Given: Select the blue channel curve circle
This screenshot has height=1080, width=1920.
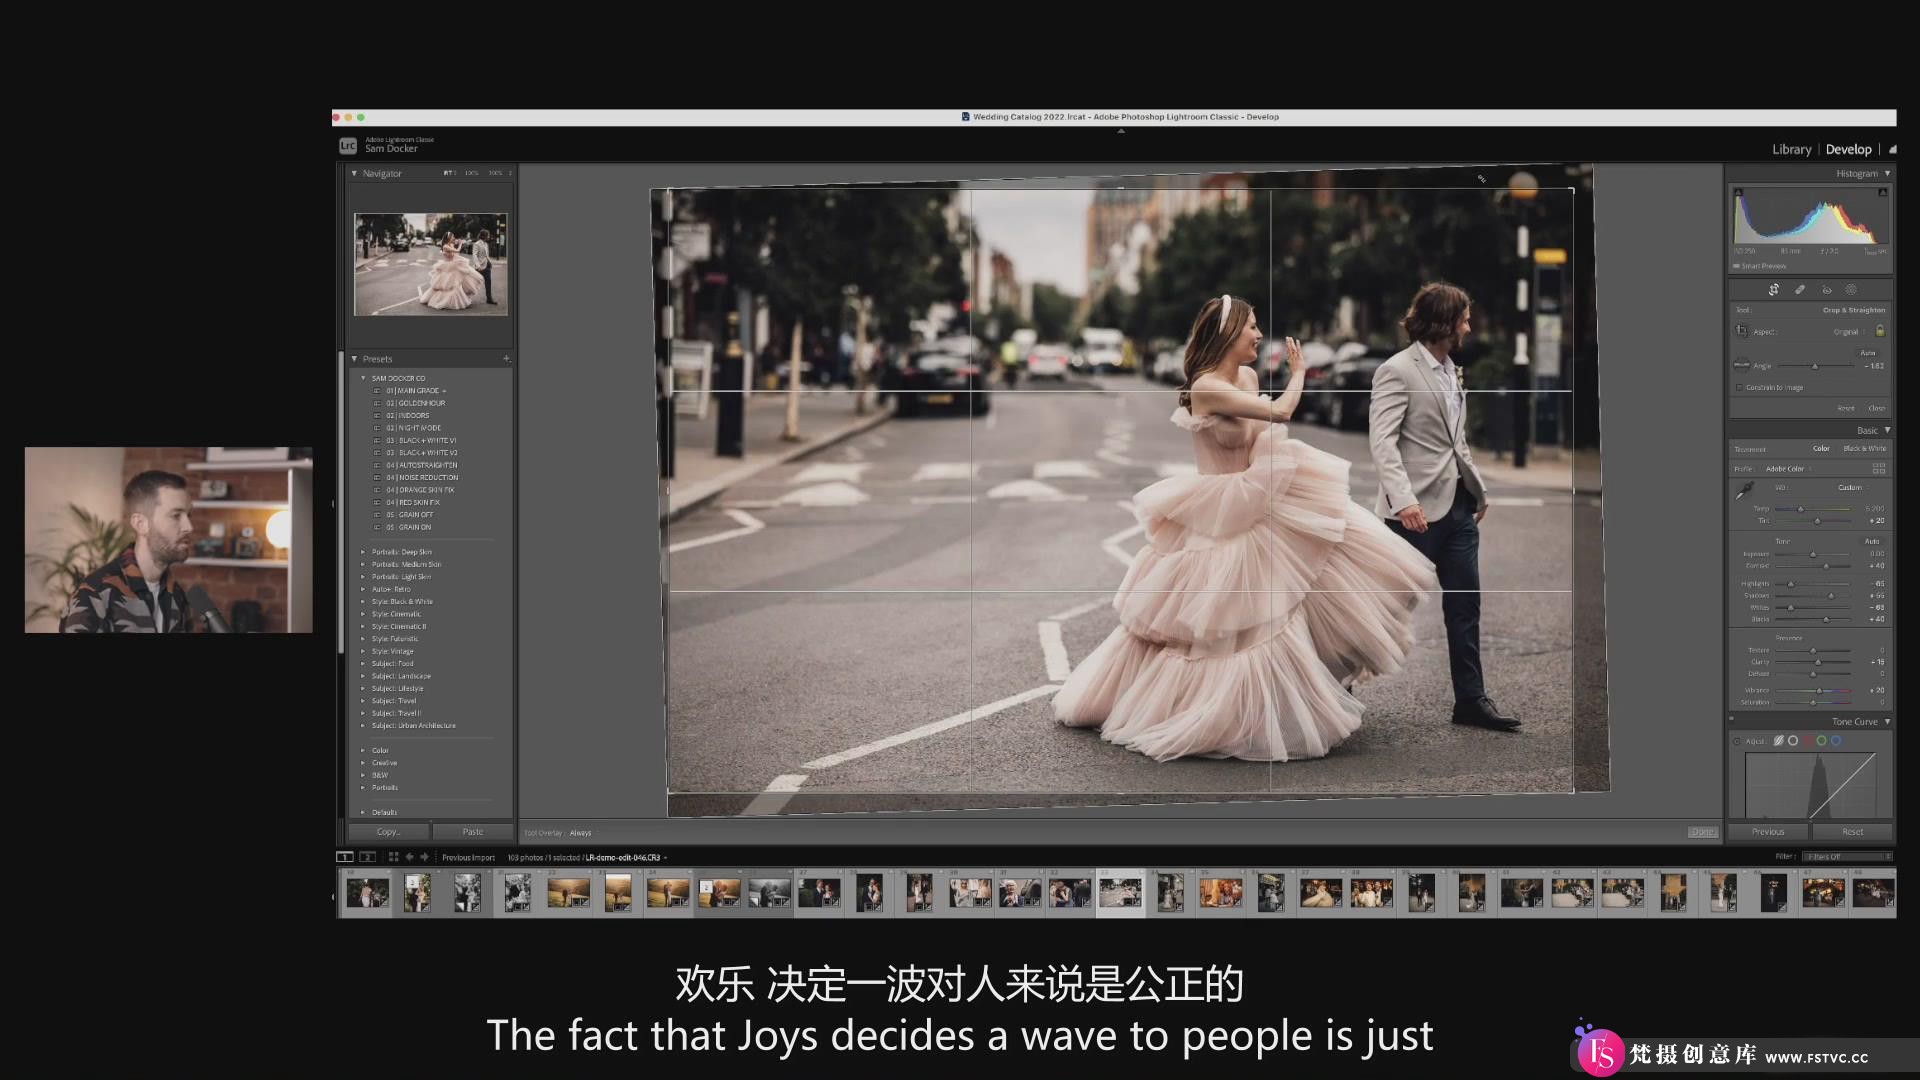Looking at the screenshot, I should tap(1836, 741).
